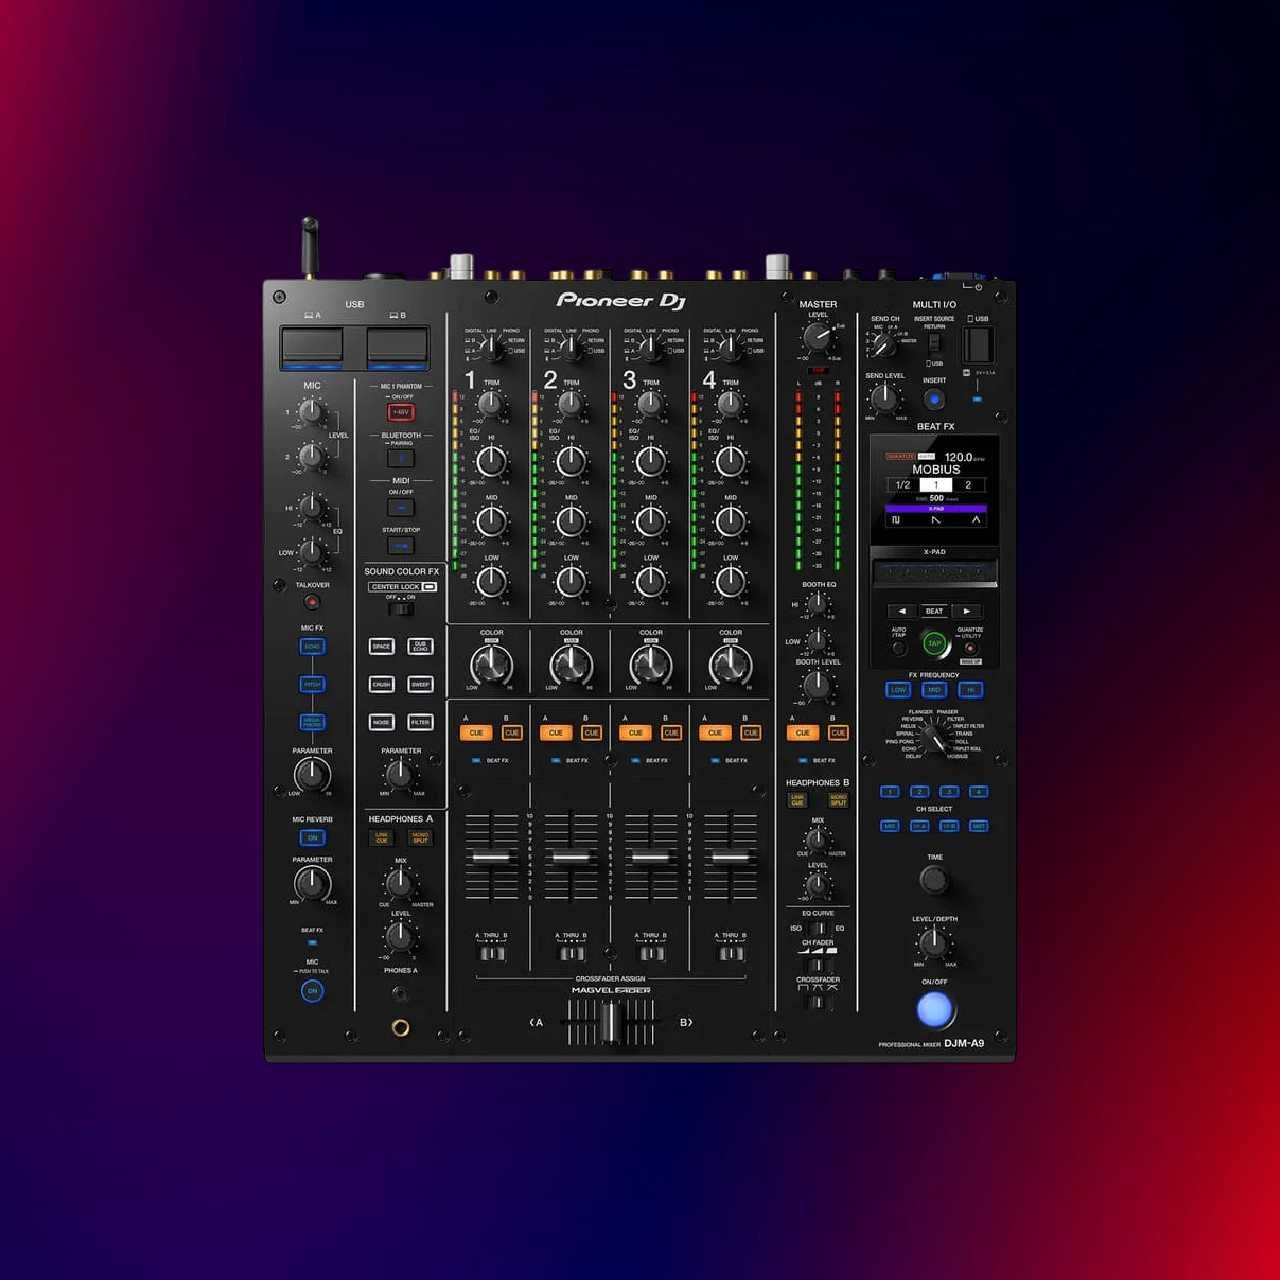Turn on the MIC FX PITCH button
Image resolution: width=1280 pixels, height=1280 pixels.
312,684
